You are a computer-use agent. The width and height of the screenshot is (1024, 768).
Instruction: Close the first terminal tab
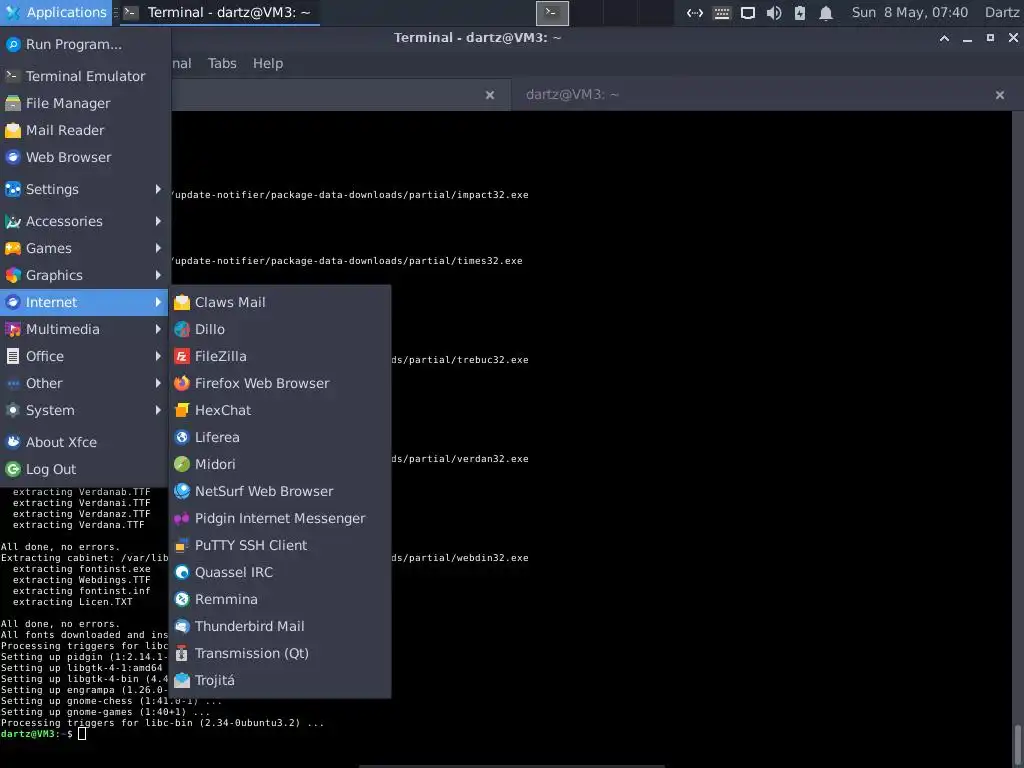[x=490, y=95]
